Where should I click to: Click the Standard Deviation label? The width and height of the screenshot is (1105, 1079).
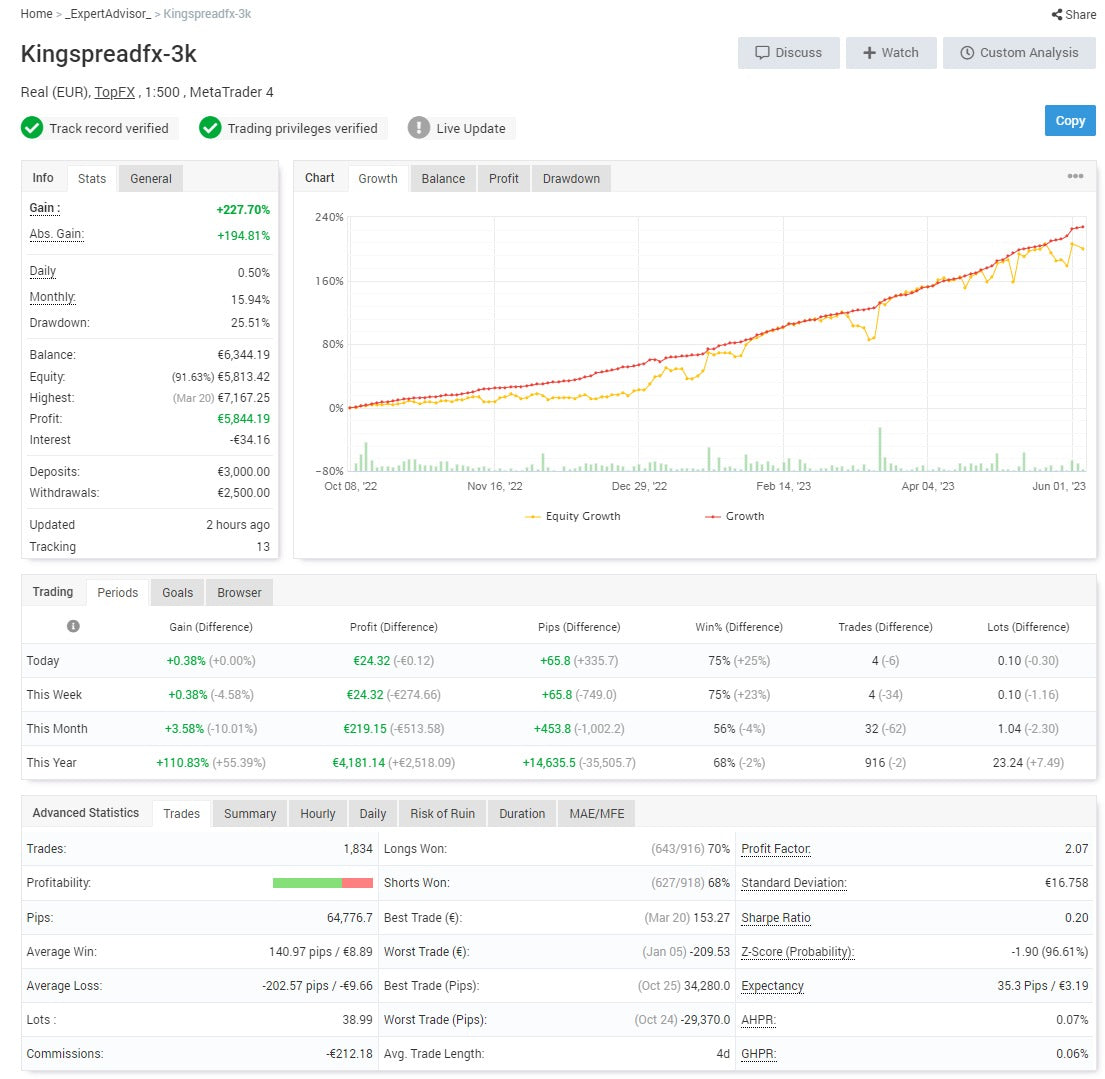click(x=794, y=882)
